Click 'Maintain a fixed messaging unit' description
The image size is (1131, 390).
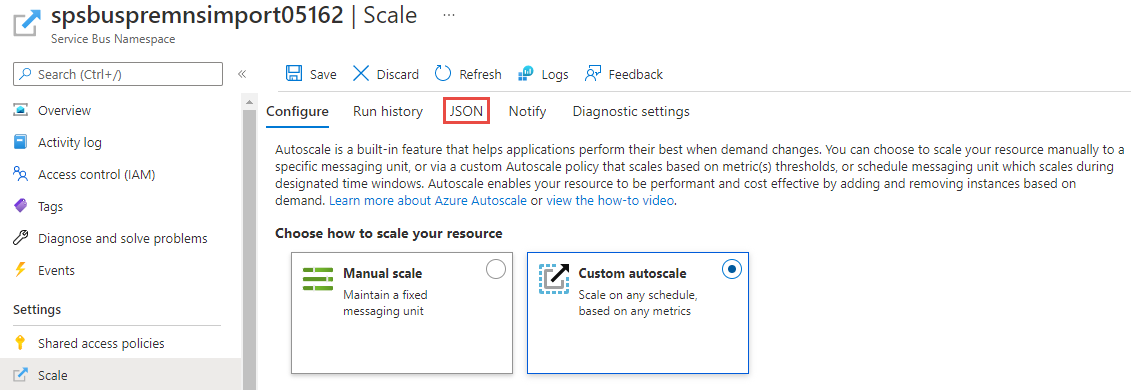pyautogui.click(x=386, y=303)
